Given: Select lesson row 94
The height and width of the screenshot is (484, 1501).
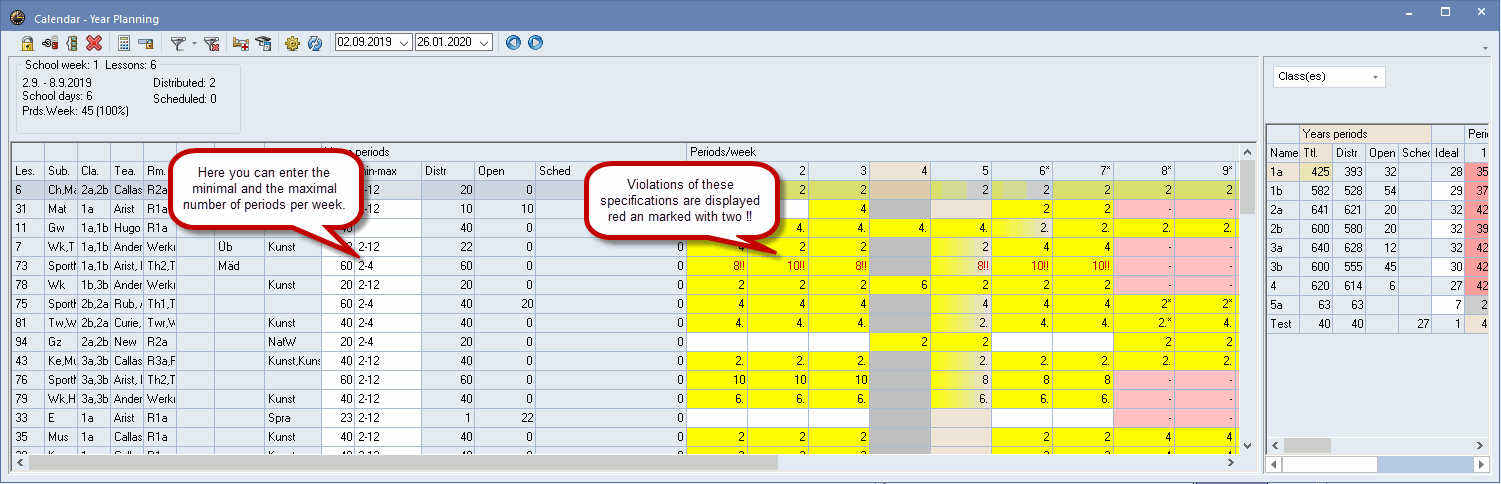Looking at the screenshot, I should coord(28,340).
